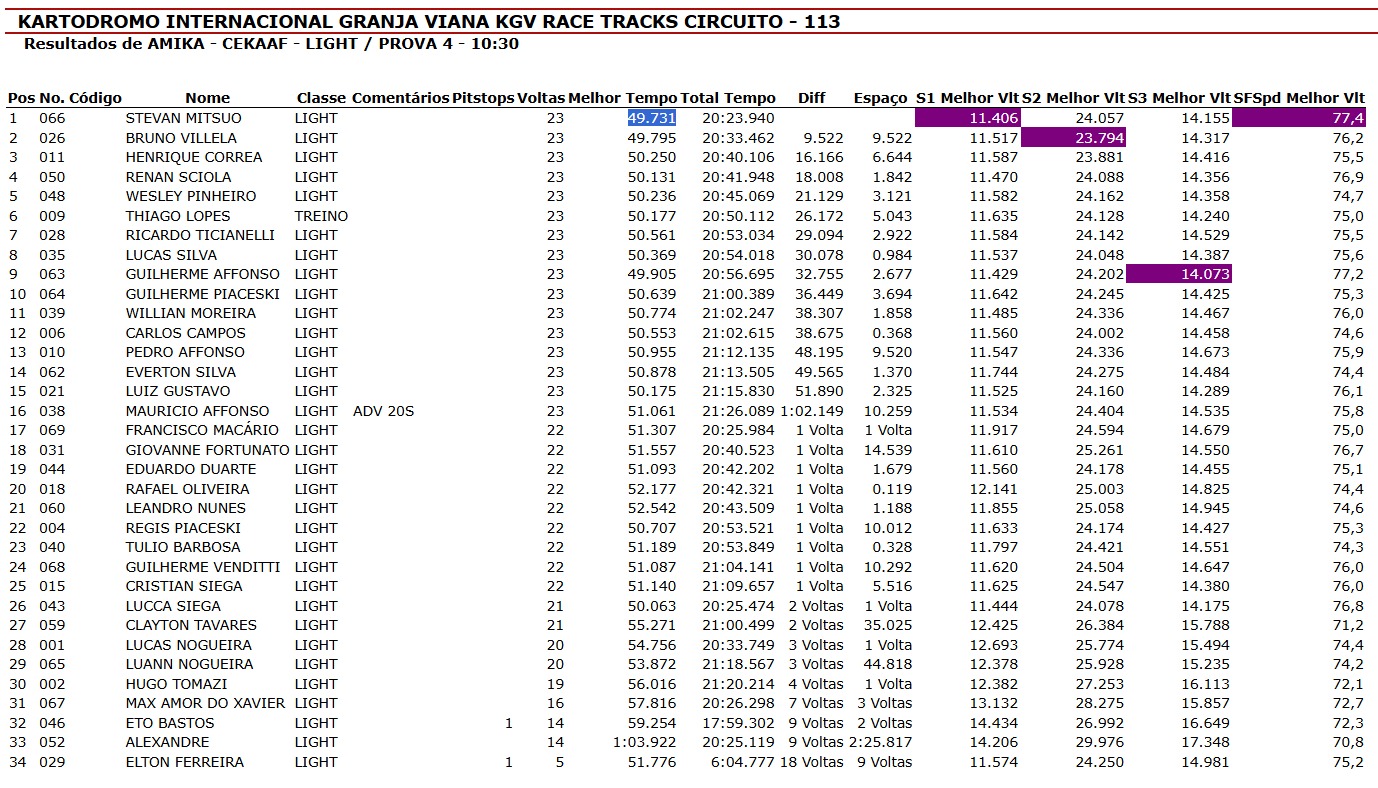Viewport: 1378px width, 788px height.
Task: Select driver name MAX AMOR DO XAVIER
Action: pyautogui.click(x=205, y=703)
